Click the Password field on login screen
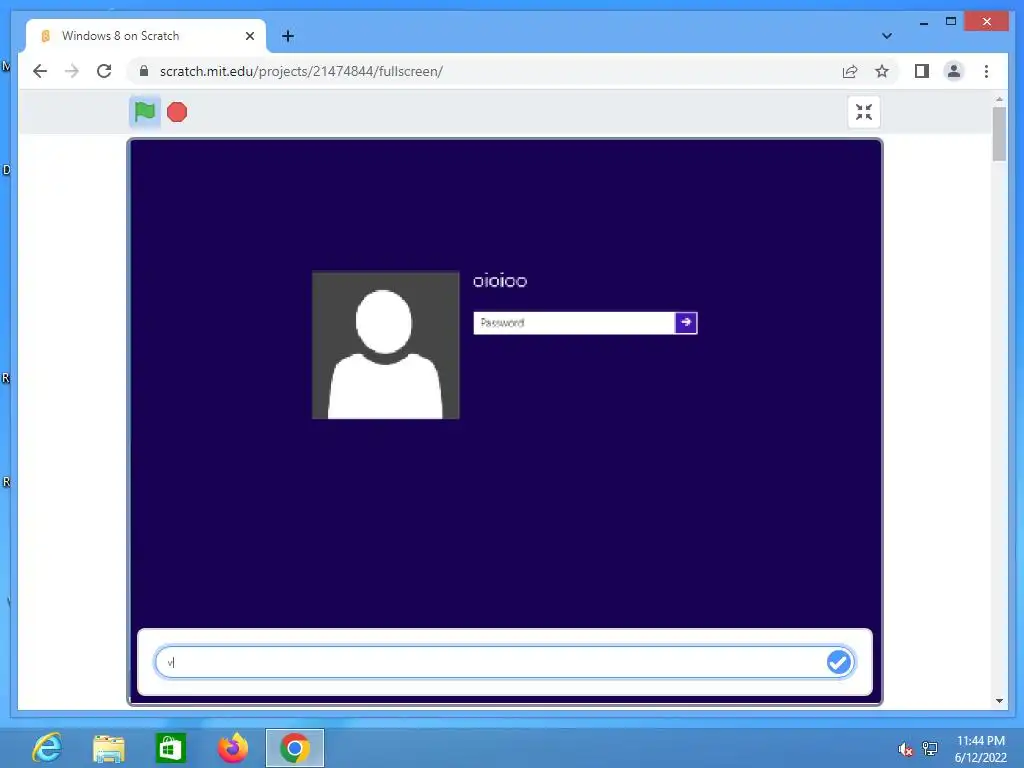Image resolution: width=1024 pixels, height=768 pixels. coord(574,323)
